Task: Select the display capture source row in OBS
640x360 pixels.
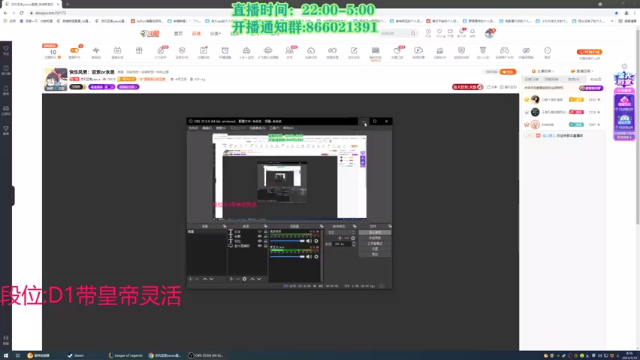Action: pos(248,246)
